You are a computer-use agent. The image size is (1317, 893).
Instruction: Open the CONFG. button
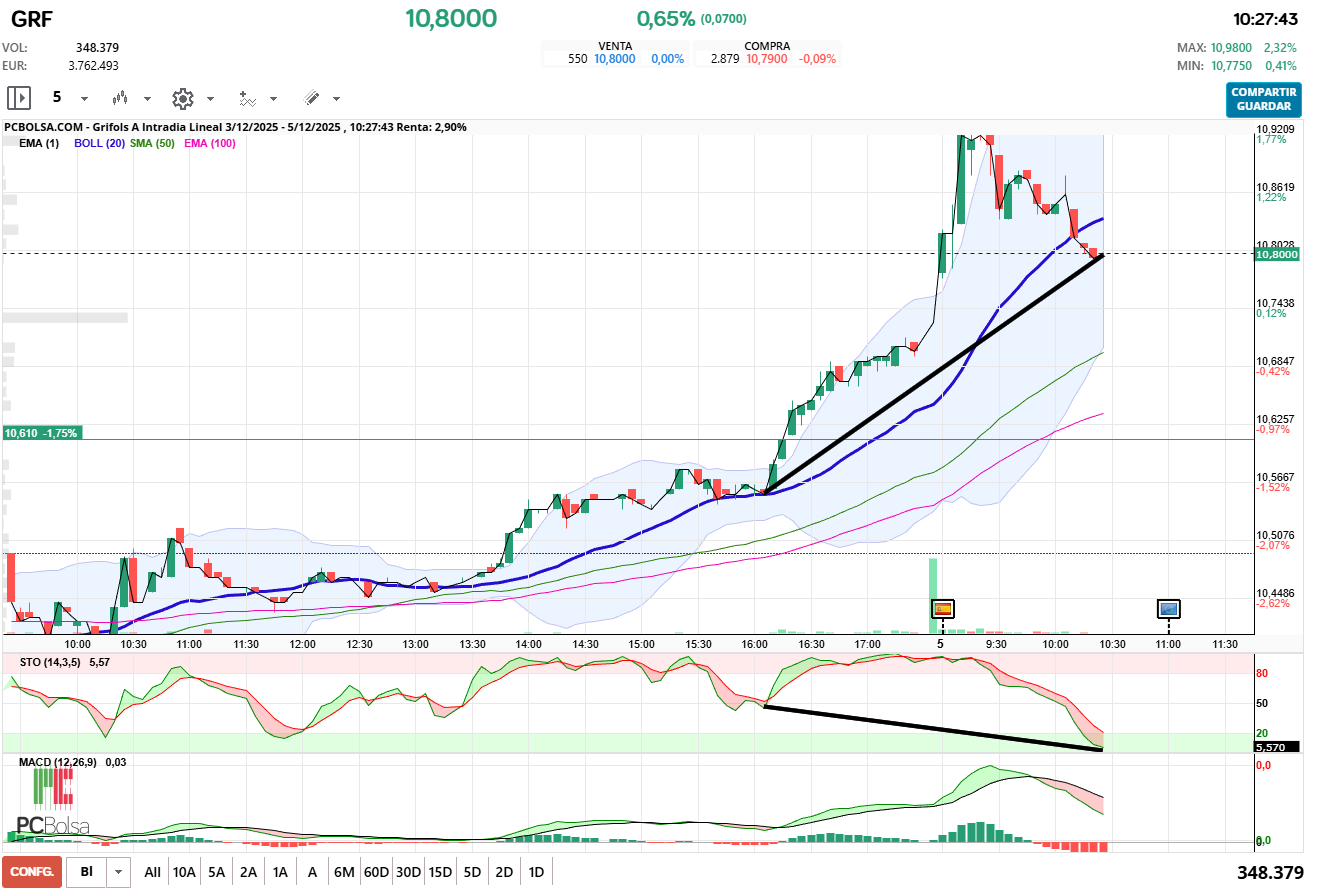[x=32, y=872]
